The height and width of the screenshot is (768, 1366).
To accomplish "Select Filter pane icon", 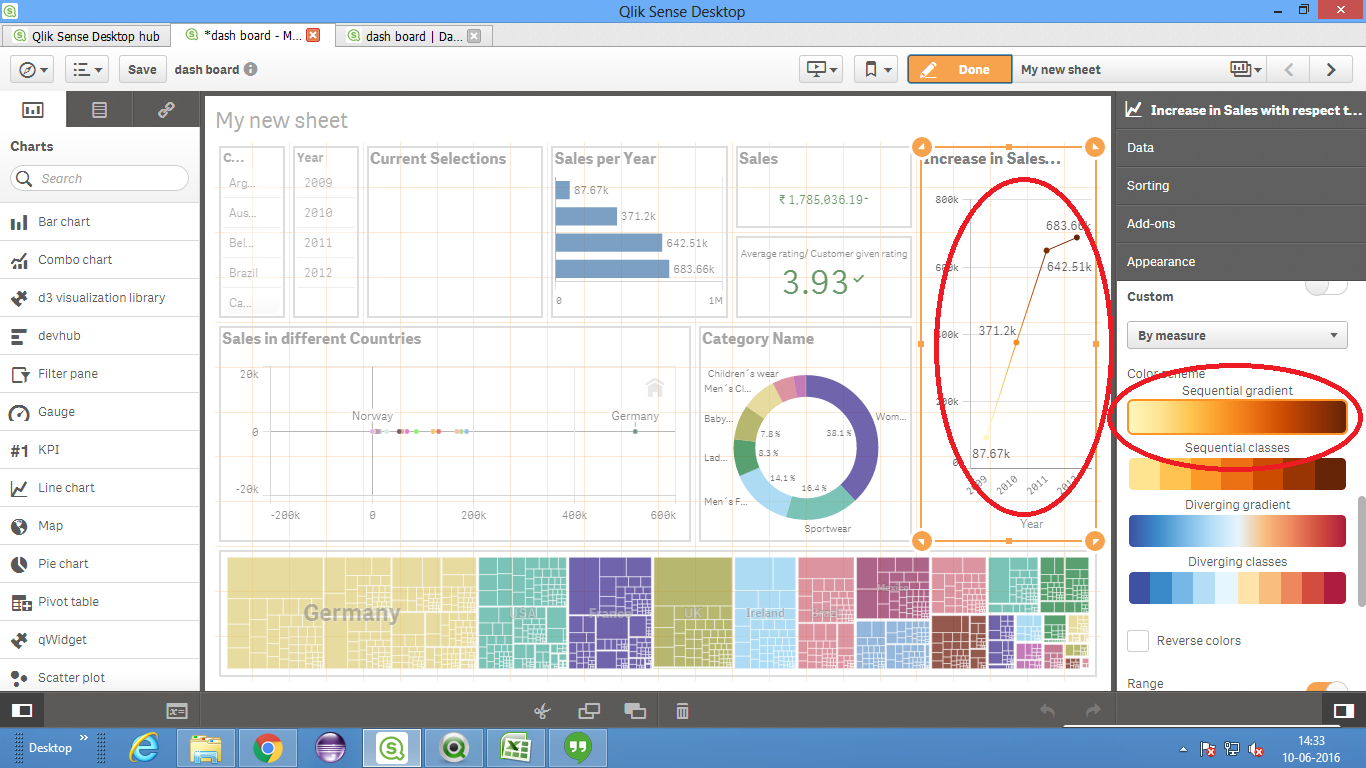I will click(19, 374).
